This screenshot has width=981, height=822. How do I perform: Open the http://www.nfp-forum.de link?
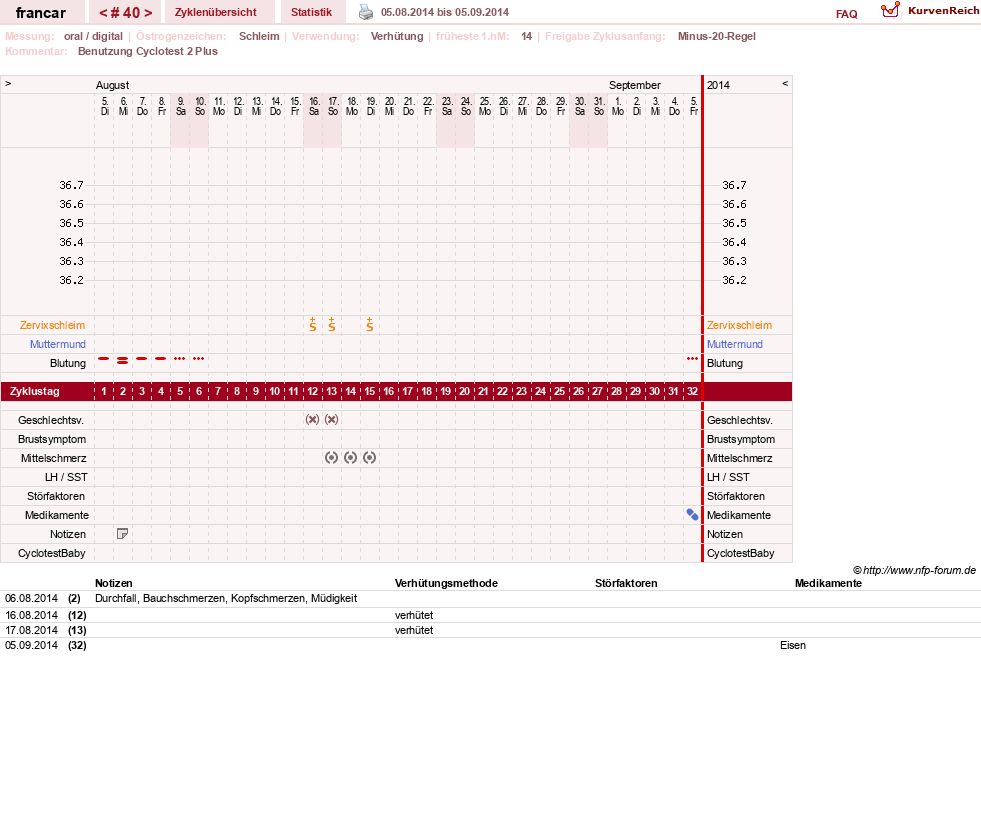click(x=919, y=570)
